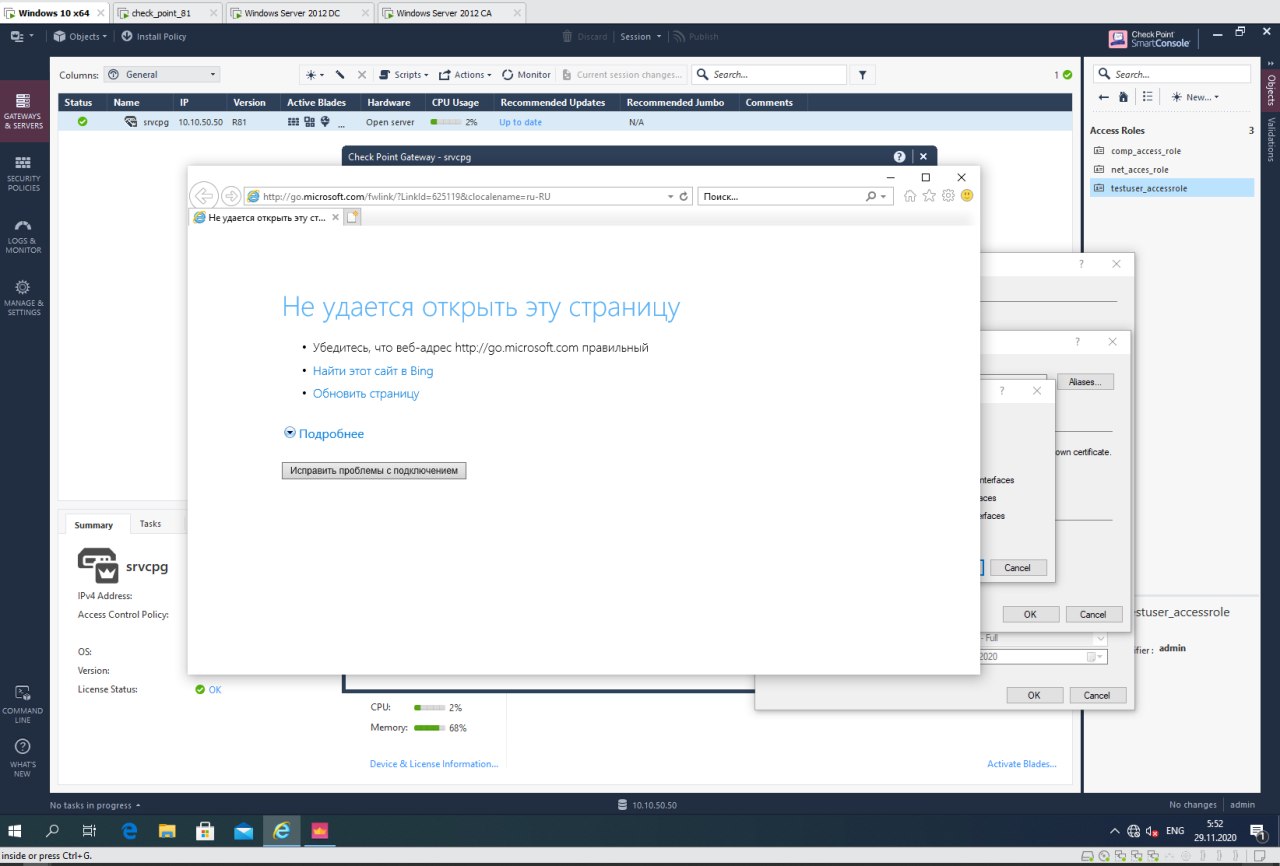Click muted speaker icon in system tray
Viewport: 1280px width, 866px height.
[x=1152, y=831]
